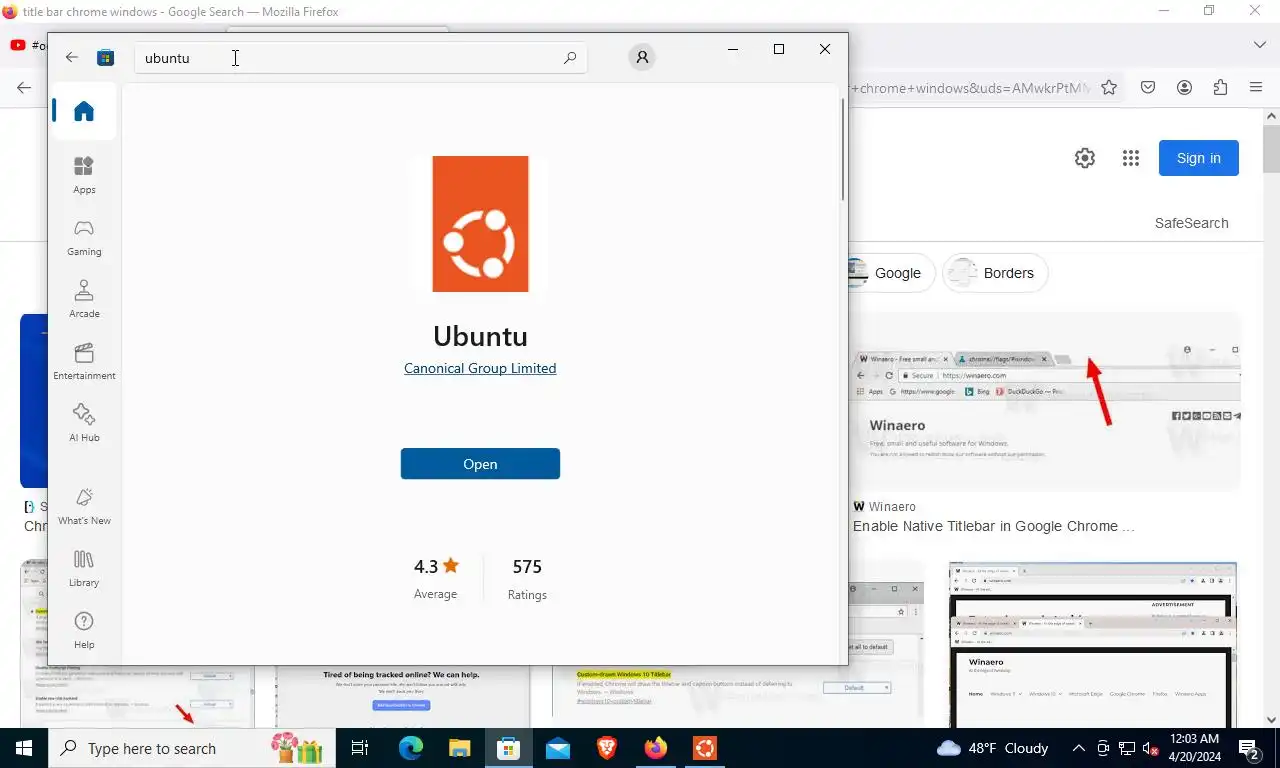Click Firefox Pocket save icon
1280x768 pixels.
(1148, 87)
